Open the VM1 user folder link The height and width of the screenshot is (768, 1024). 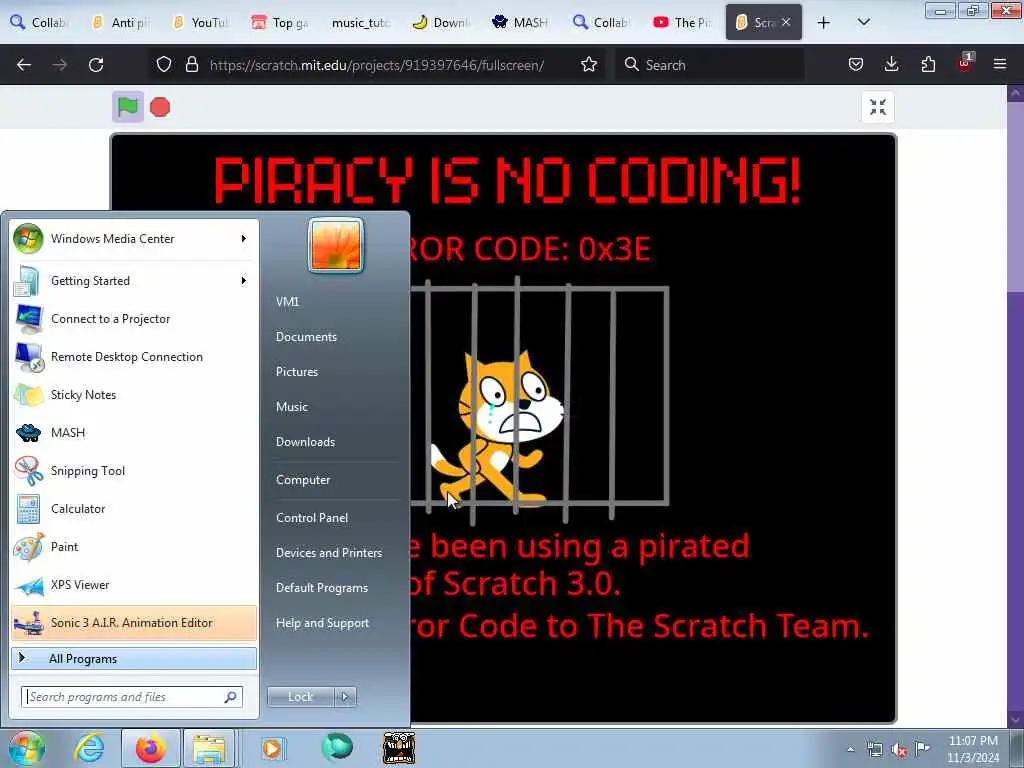coord(287,302)
